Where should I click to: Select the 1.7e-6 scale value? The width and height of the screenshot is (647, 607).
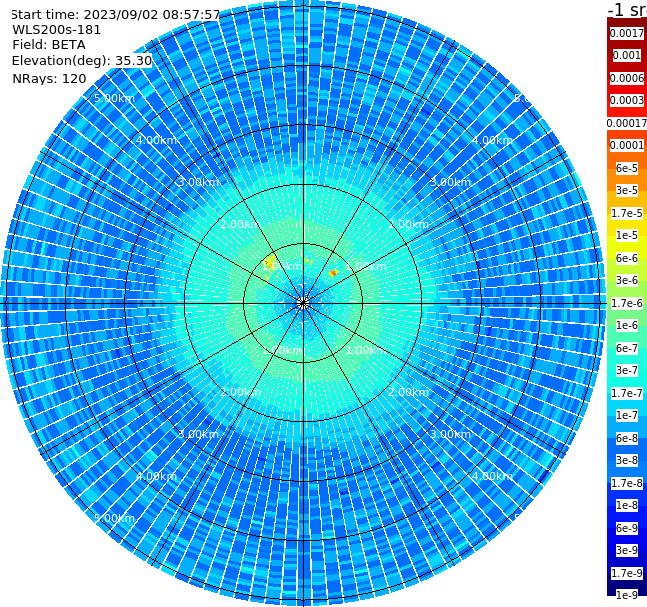pyautogui.click(x=627, y=303)
